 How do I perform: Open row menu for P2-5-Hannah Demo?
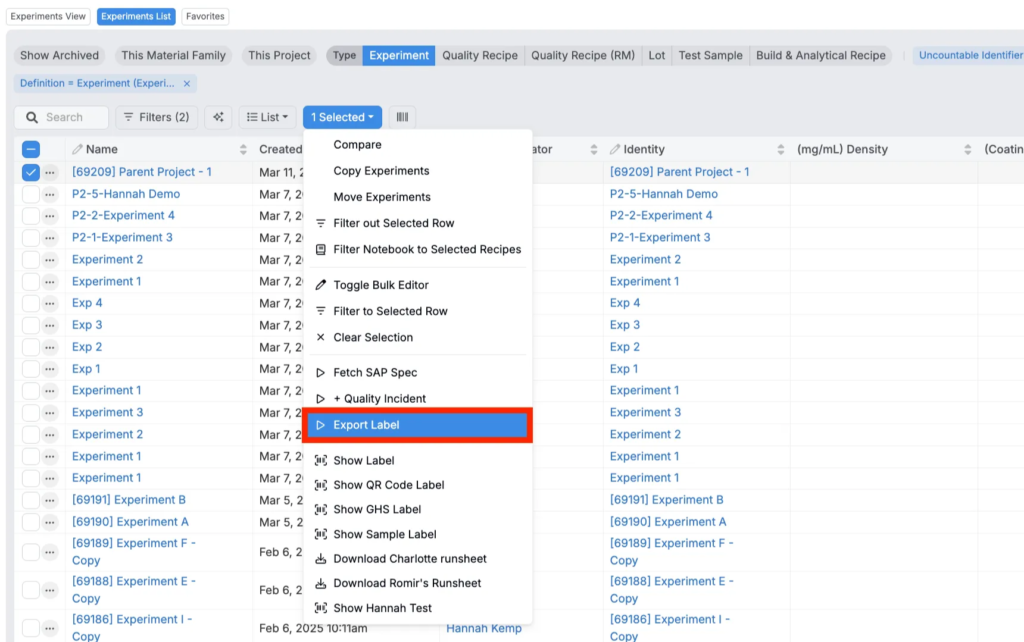pyautogui.click(x=50, y=195)
